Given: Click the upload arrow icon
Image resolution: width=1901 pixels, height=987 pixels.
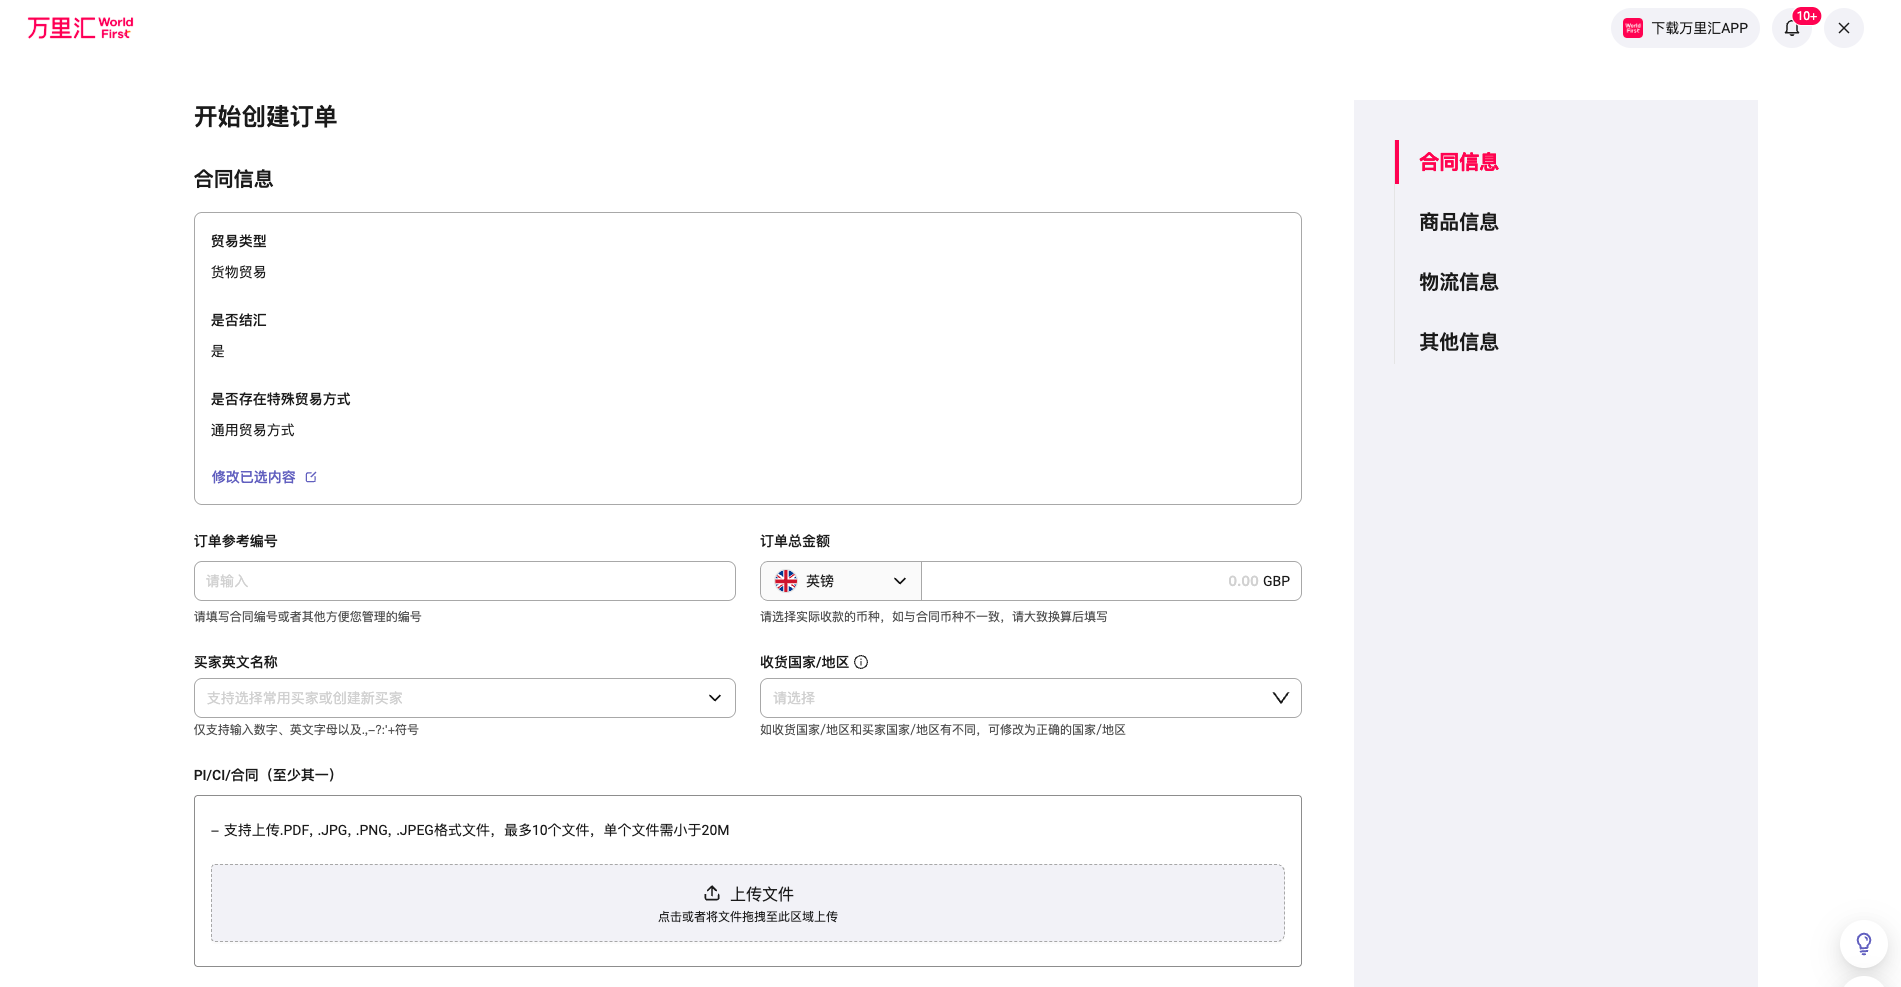Looking at the screenshot, I should click(x=712, y=893).
